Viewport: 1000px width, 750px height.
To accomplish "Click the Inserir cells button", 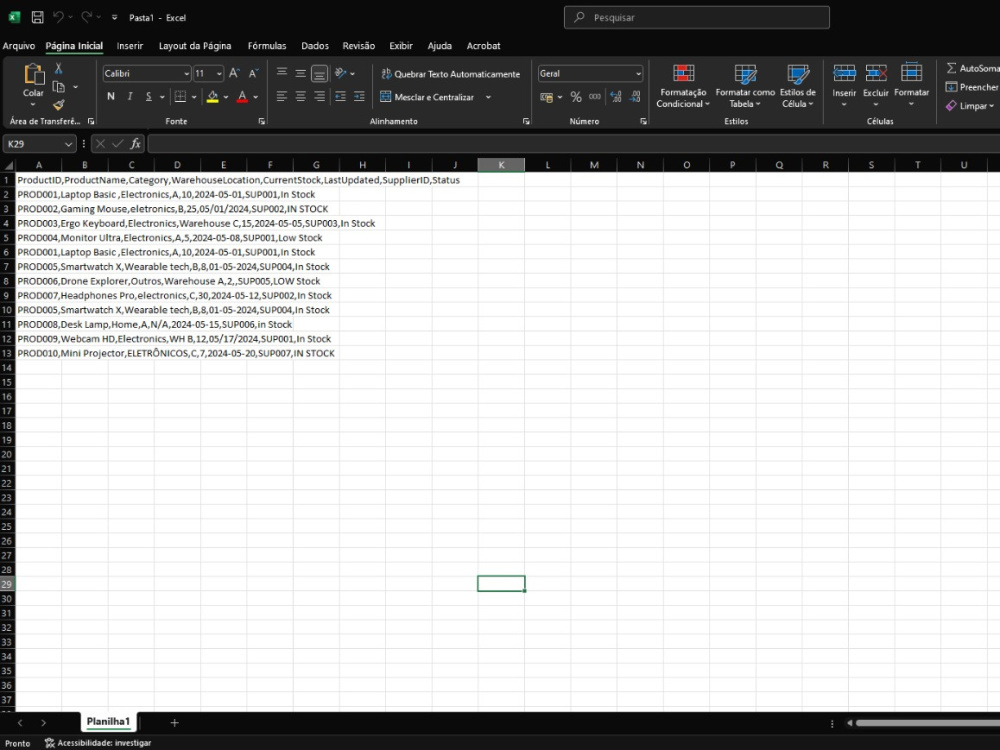I will coord(844,85).
